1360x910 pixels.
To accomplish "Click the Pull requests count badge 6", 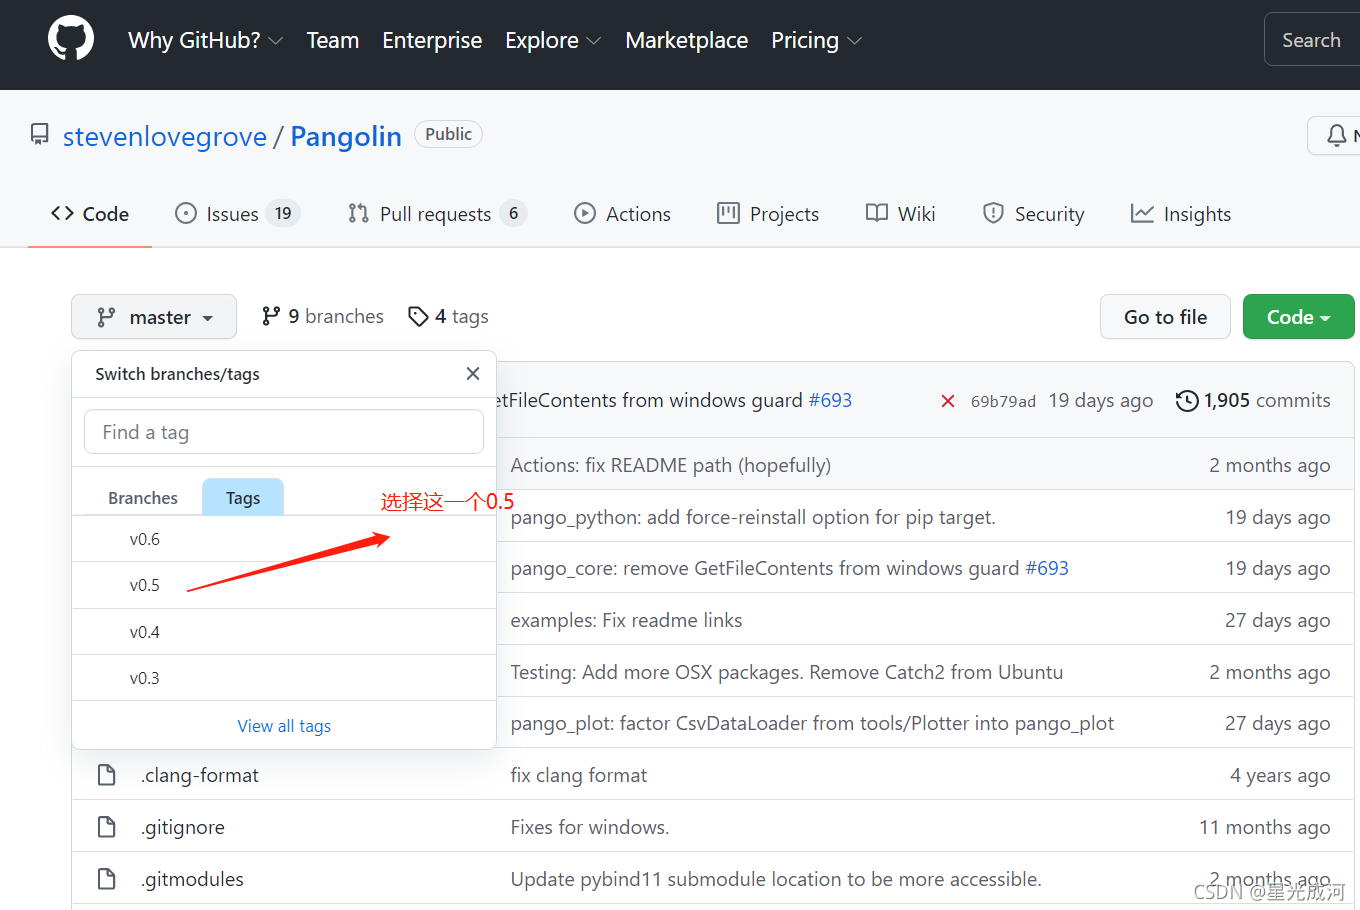I will [513, 213].
